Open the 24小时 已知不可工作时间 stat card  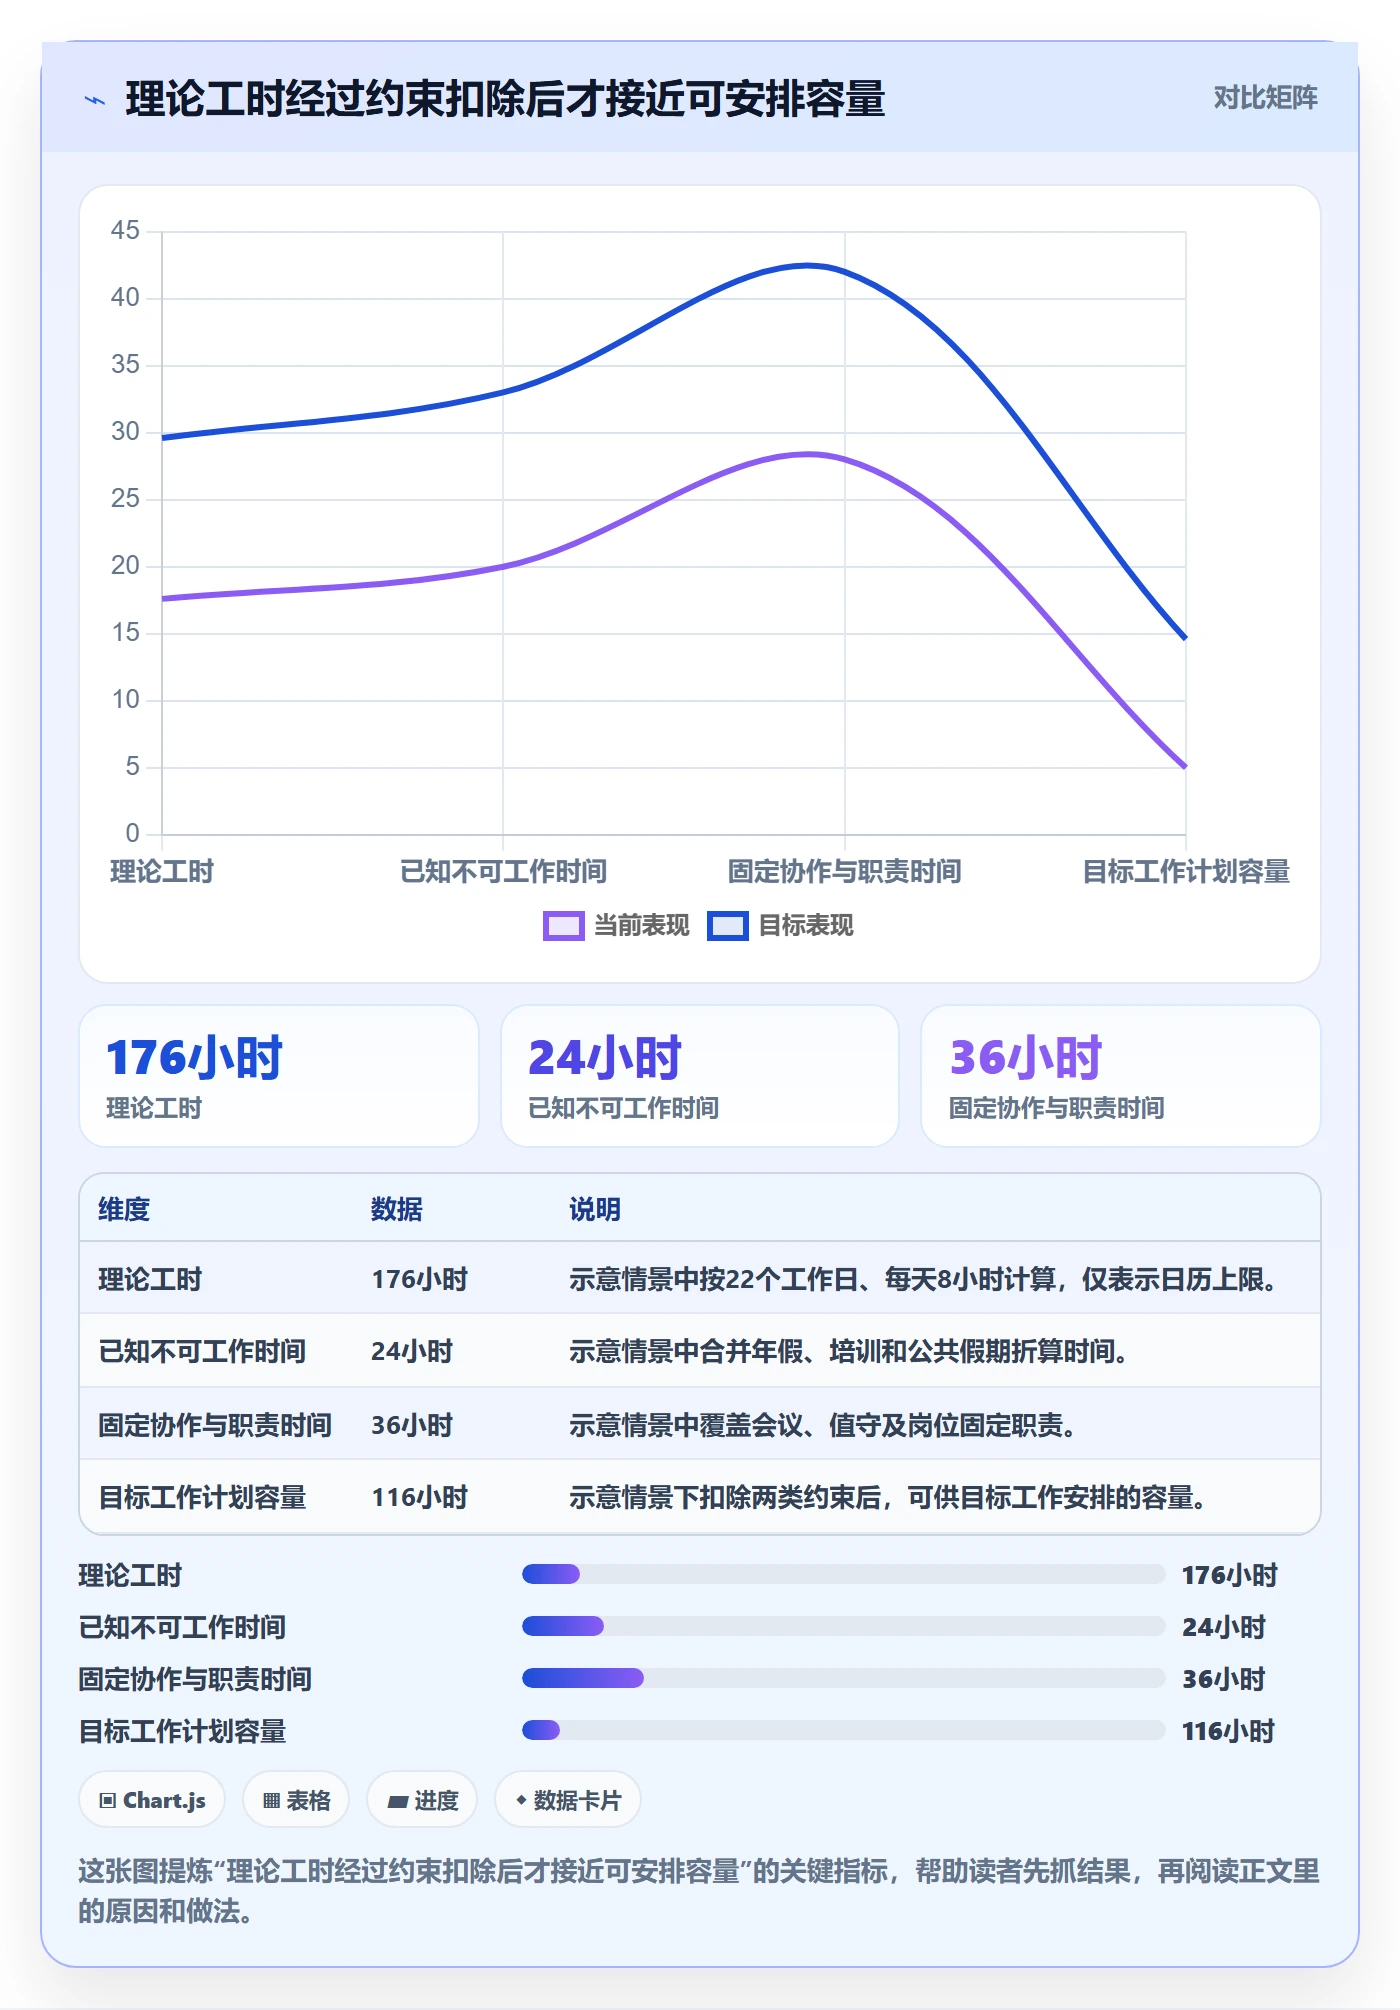coord(700,1076)
